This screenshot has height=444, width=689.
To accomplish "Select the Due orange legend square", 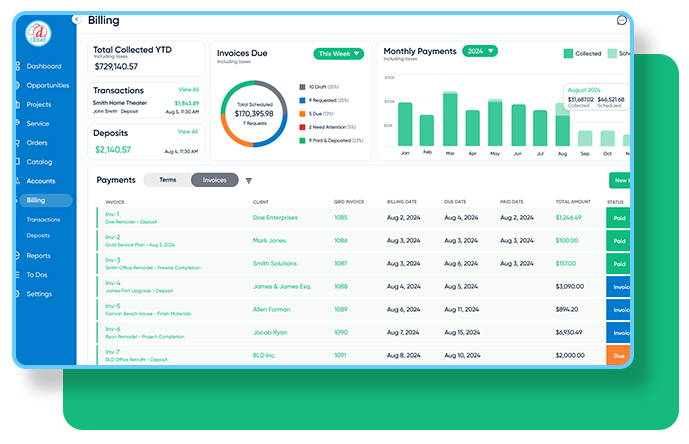I will point(302,114).
